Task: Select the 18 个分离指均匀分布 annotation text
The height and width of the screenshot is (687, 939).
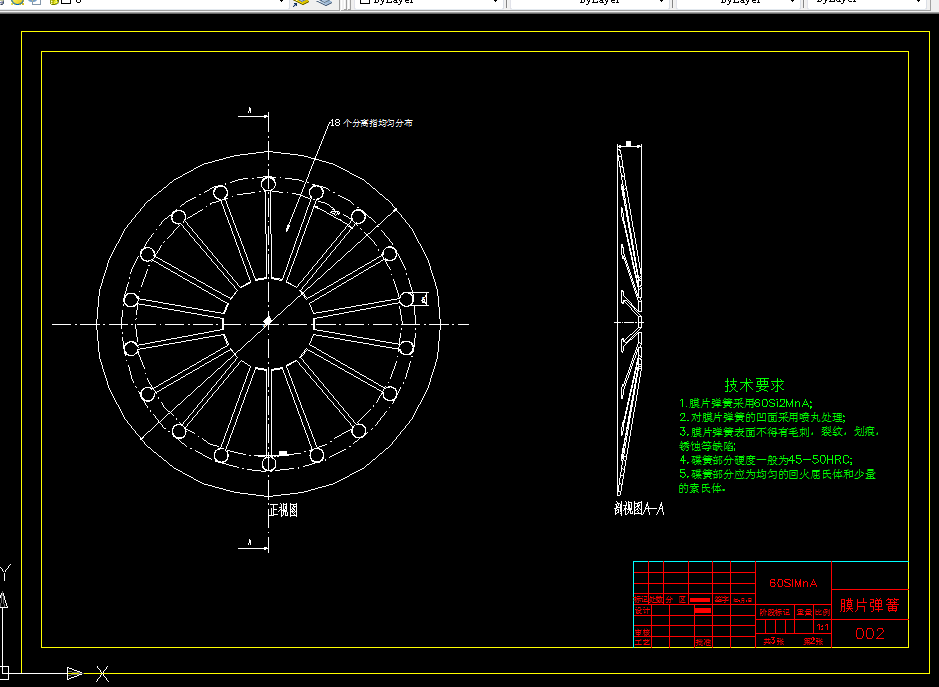Action: click(371, 123)
